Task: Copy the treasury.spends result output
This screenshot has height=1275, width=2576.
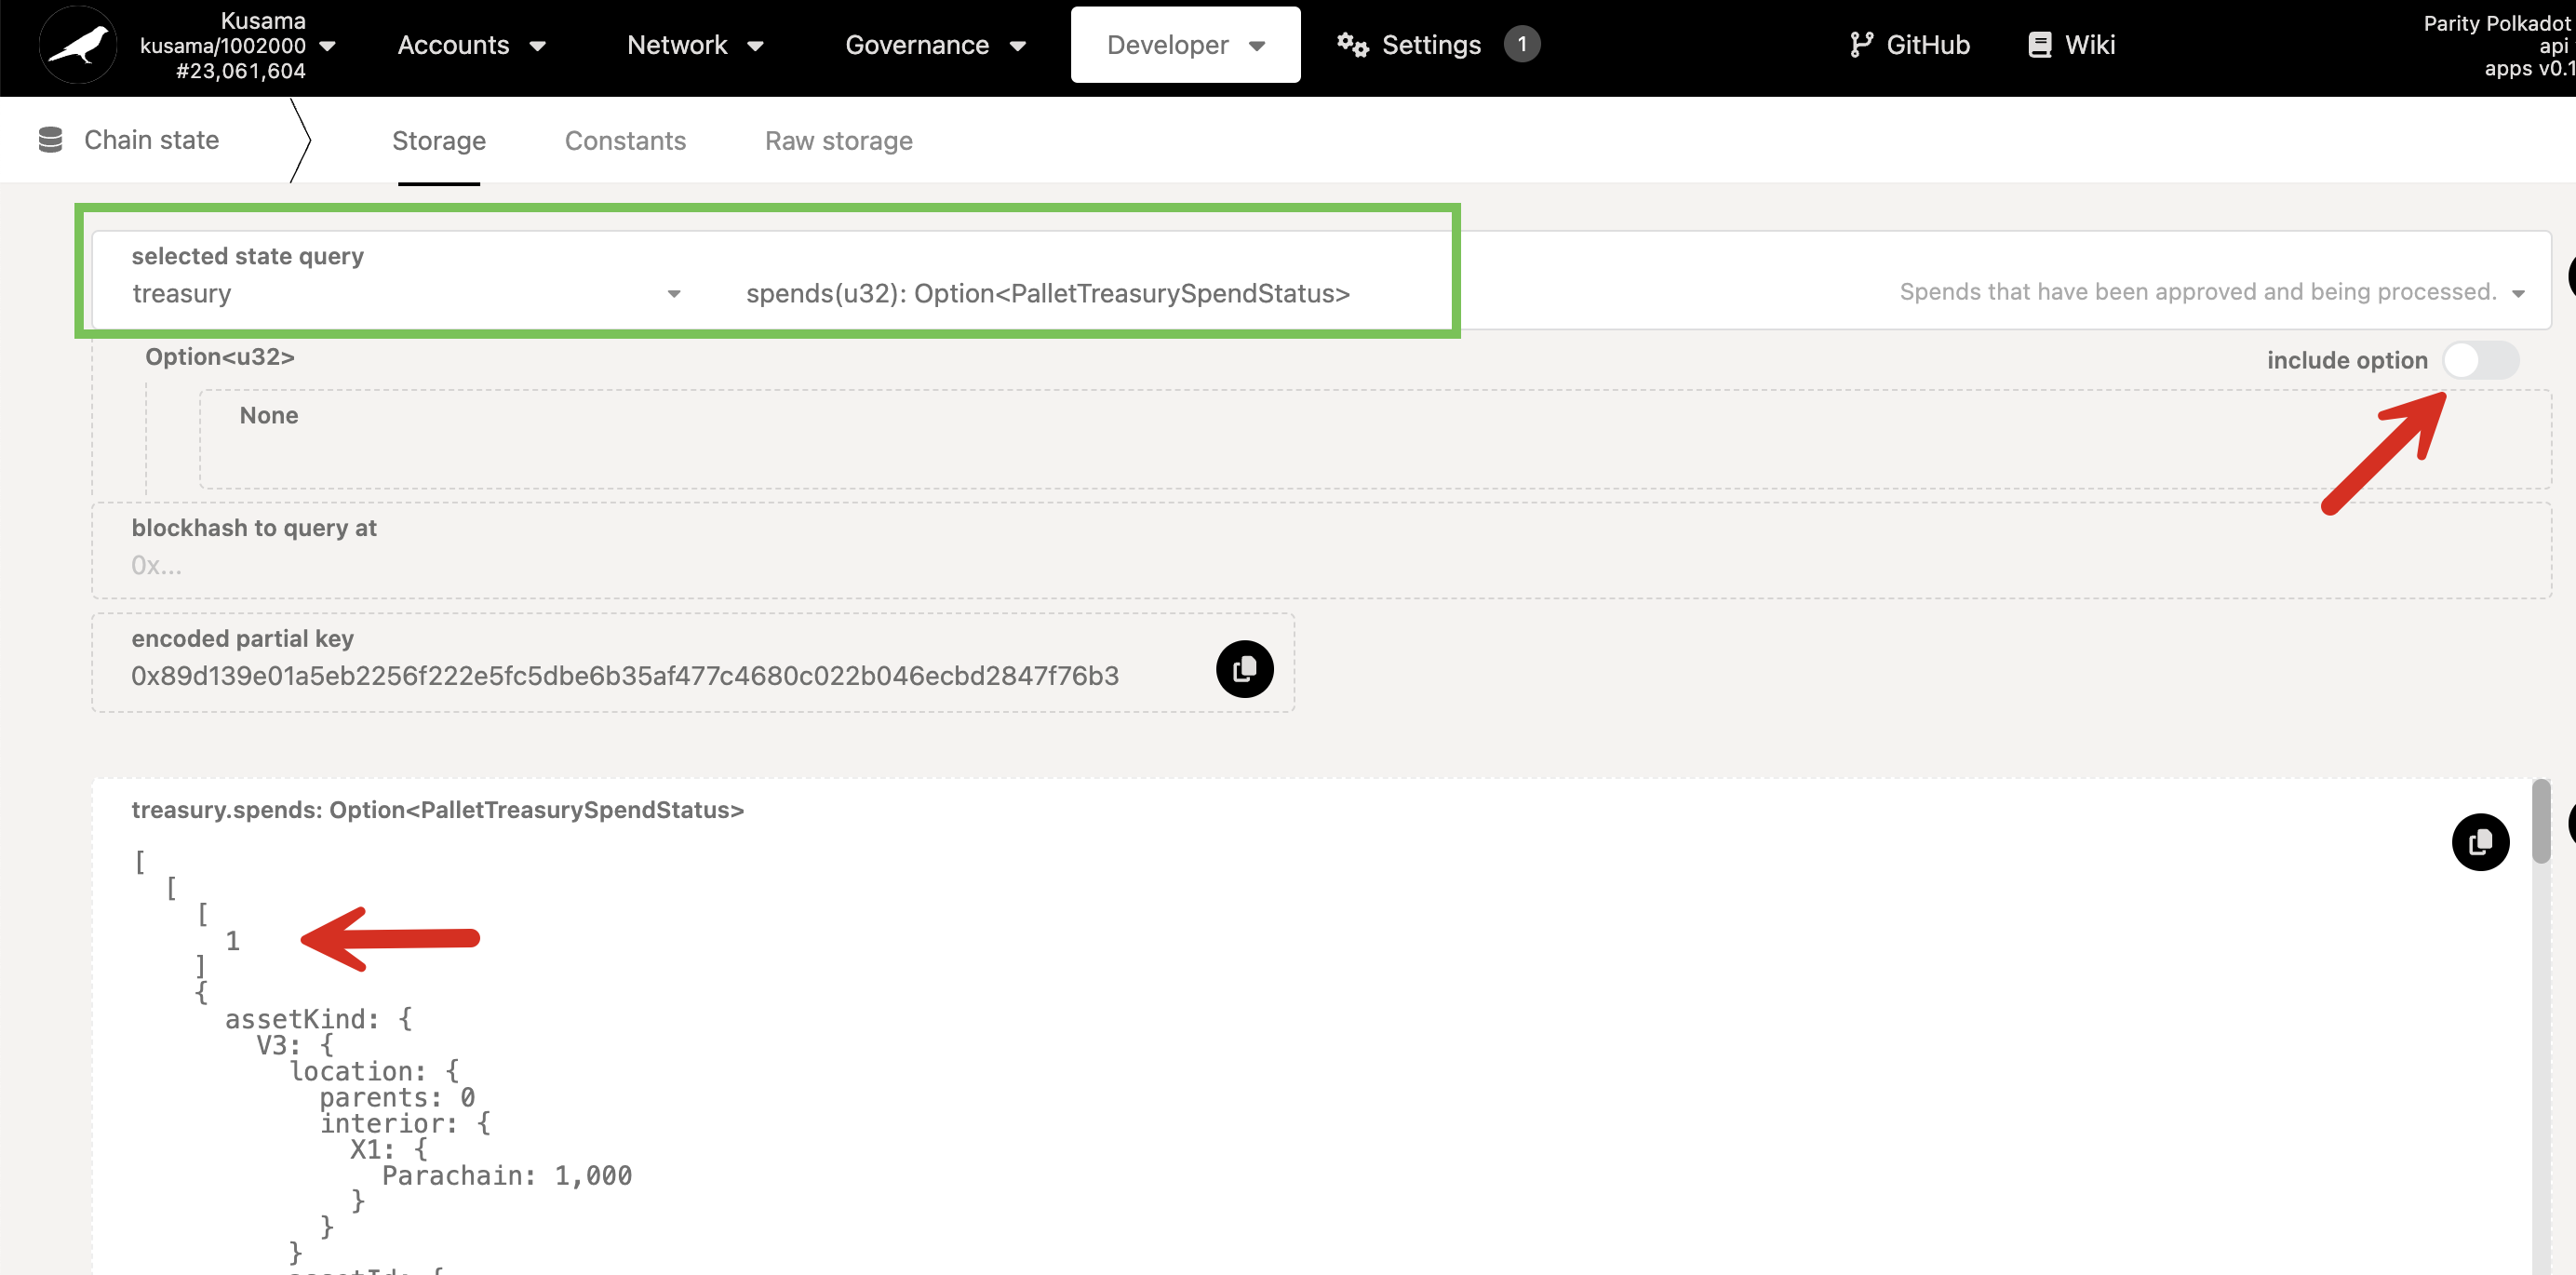Action: click(2479, 842)
